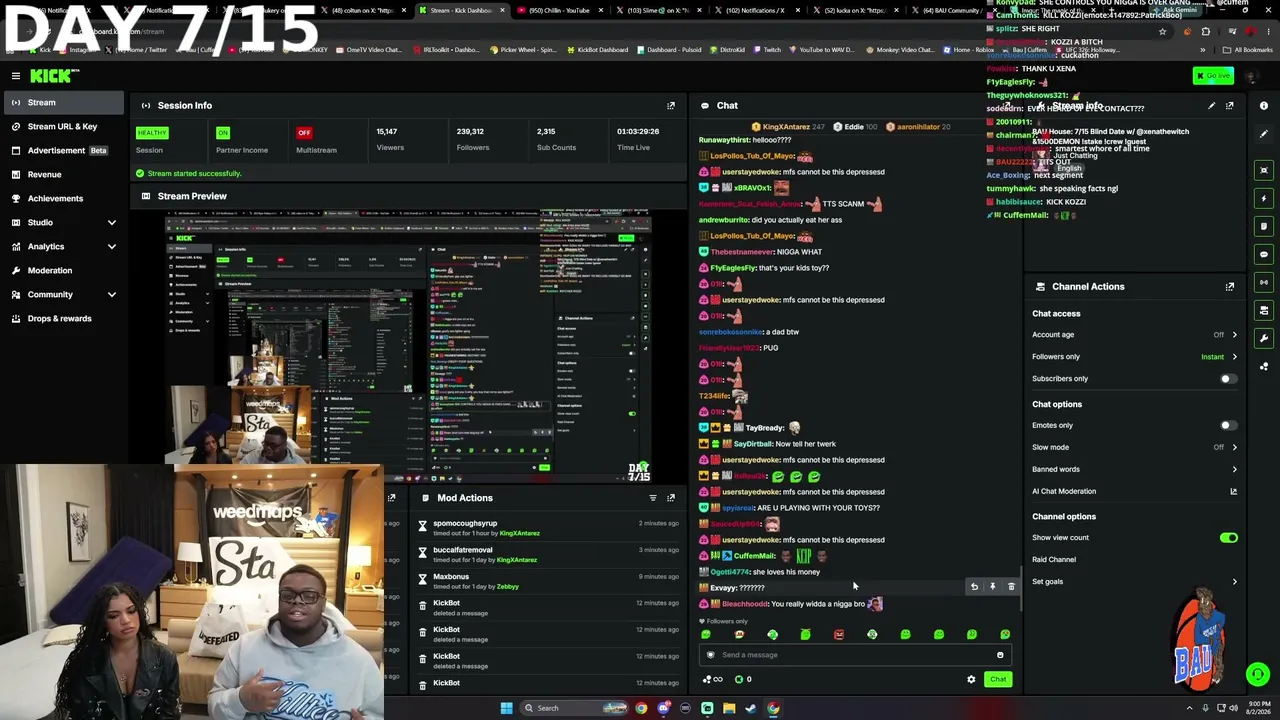1280x720 pixels.
Task: Disable Show view count
Action: pyautogui.click(x=1229, y=538)
